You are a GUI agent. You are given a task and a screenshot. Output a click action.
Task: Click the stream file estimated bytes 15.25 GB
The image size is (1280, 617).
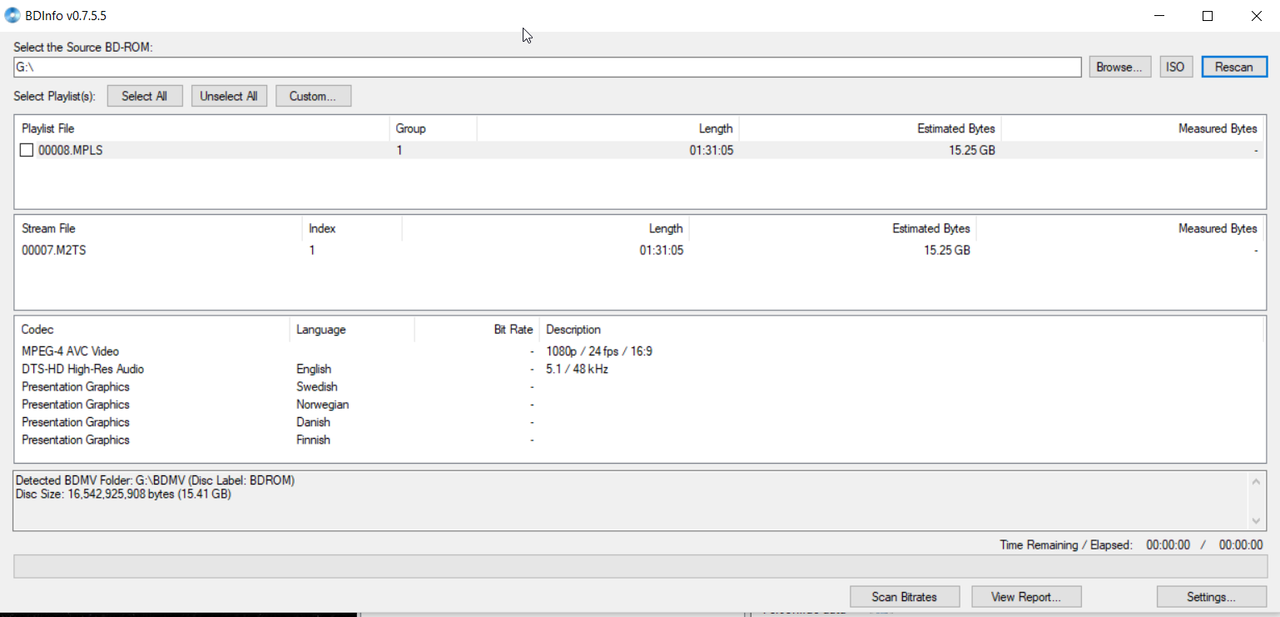click(x=947, y=250)
